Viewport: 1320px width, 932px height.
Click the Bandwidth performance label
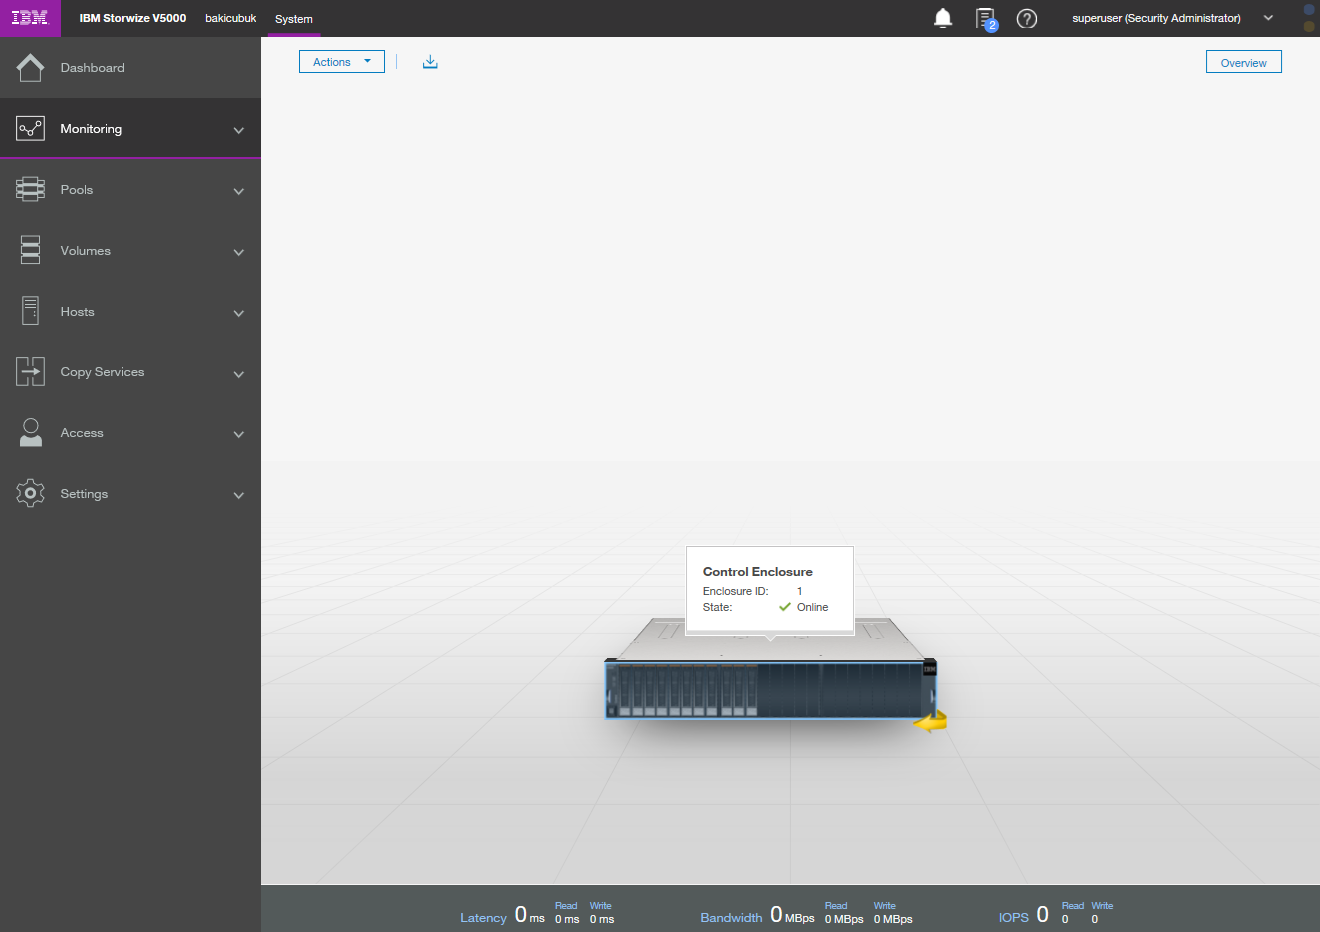[731, 918]
